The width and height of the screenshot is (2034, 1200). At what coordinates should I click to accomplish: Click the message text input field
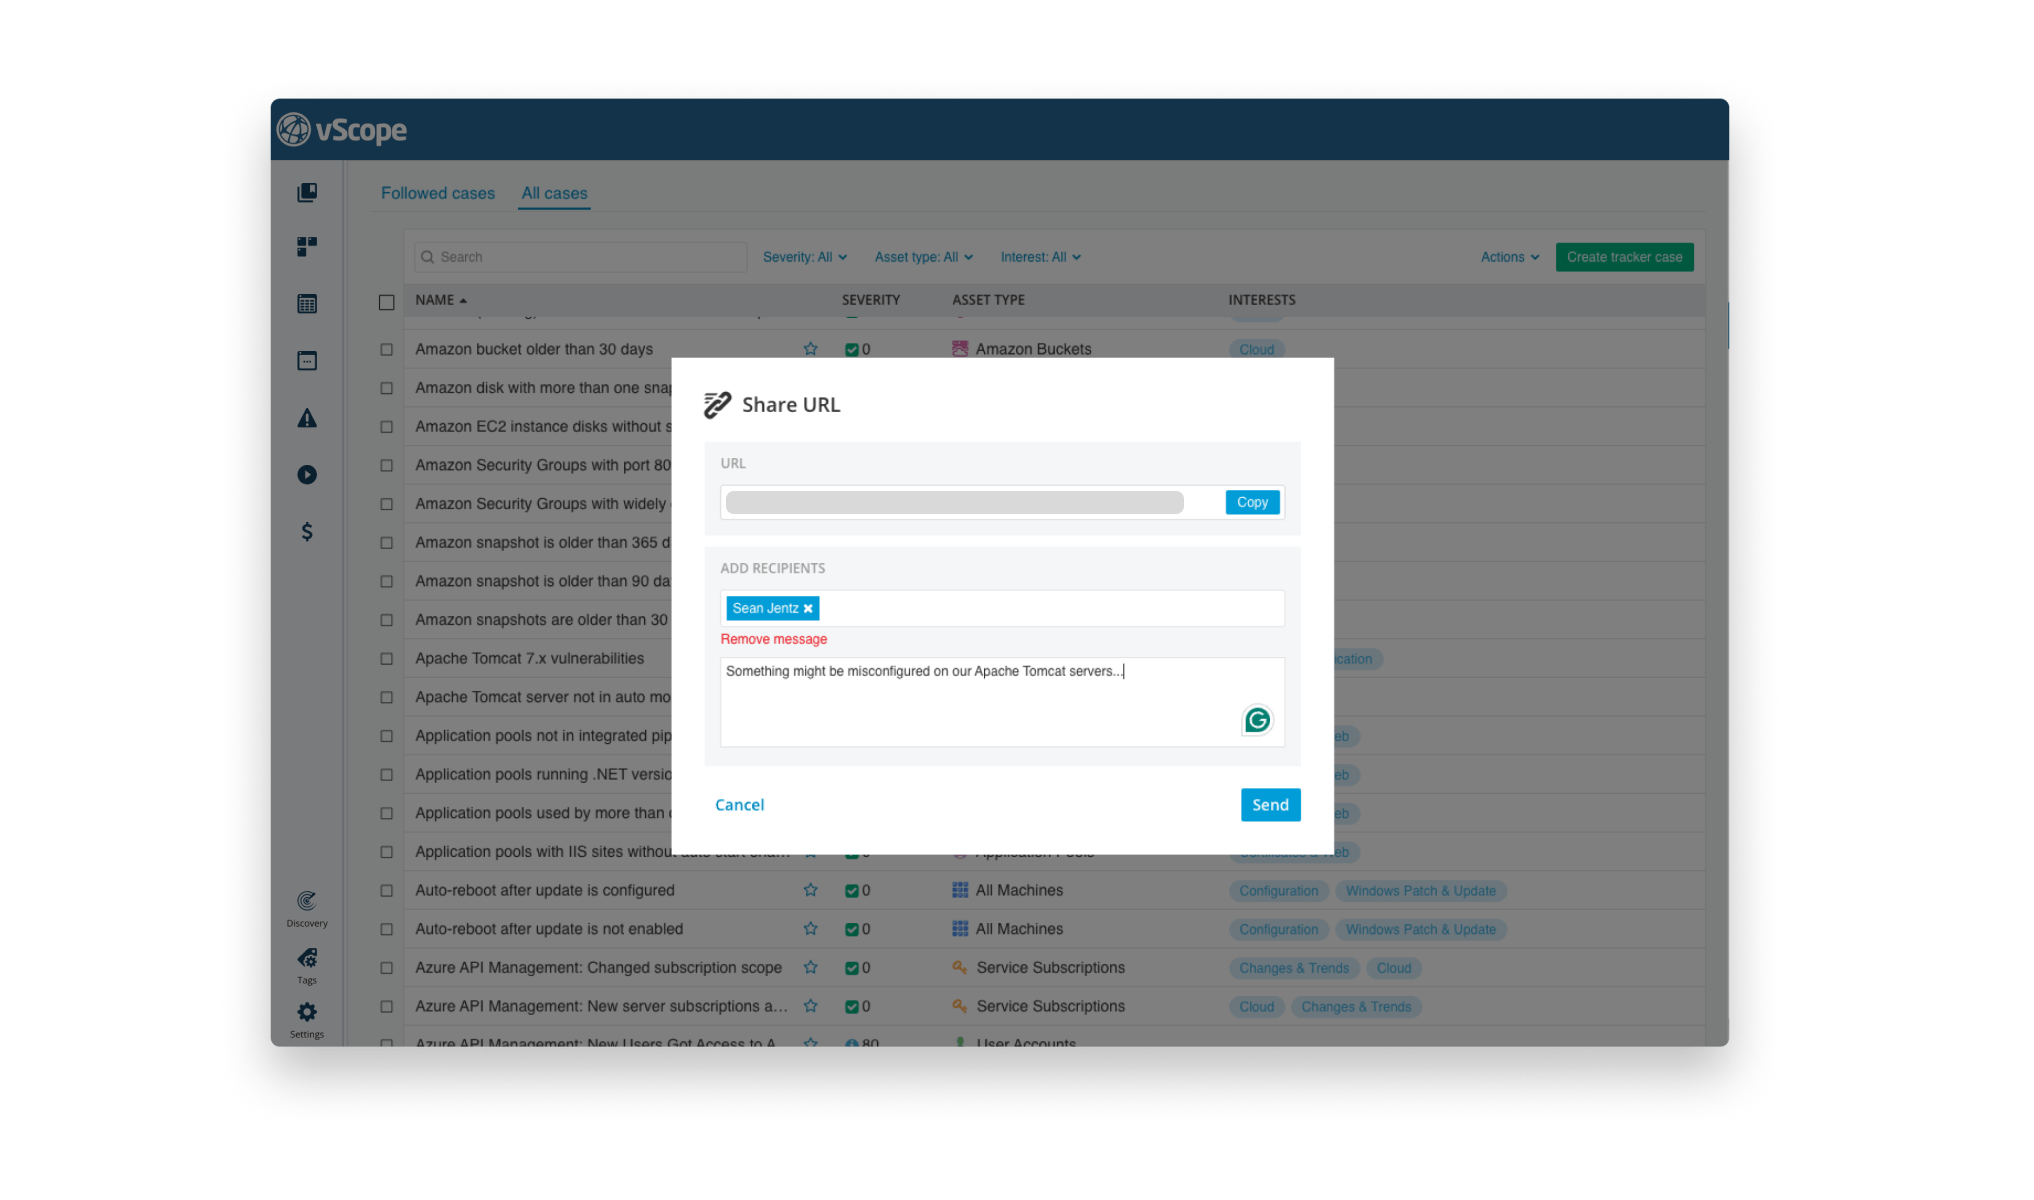click(x=1000, y=700)
